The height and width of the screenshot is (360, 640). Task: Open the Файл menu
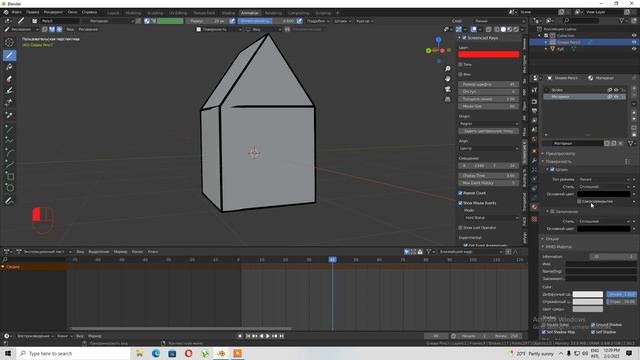(16, 12)
